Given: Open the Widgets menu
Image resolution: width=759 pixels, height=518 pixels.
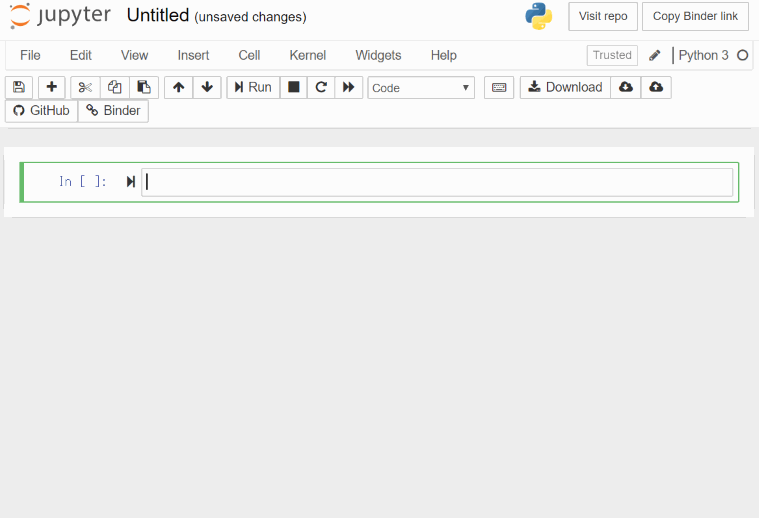Looking at the screenshot, I should [x=378, y=55].
